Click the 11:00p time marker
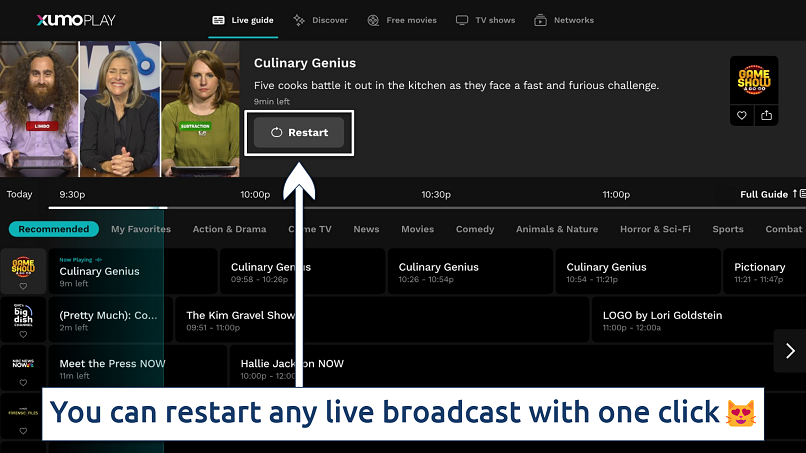Image resolution: width=806 pixels, height=453 pixels. pos(616,194)
